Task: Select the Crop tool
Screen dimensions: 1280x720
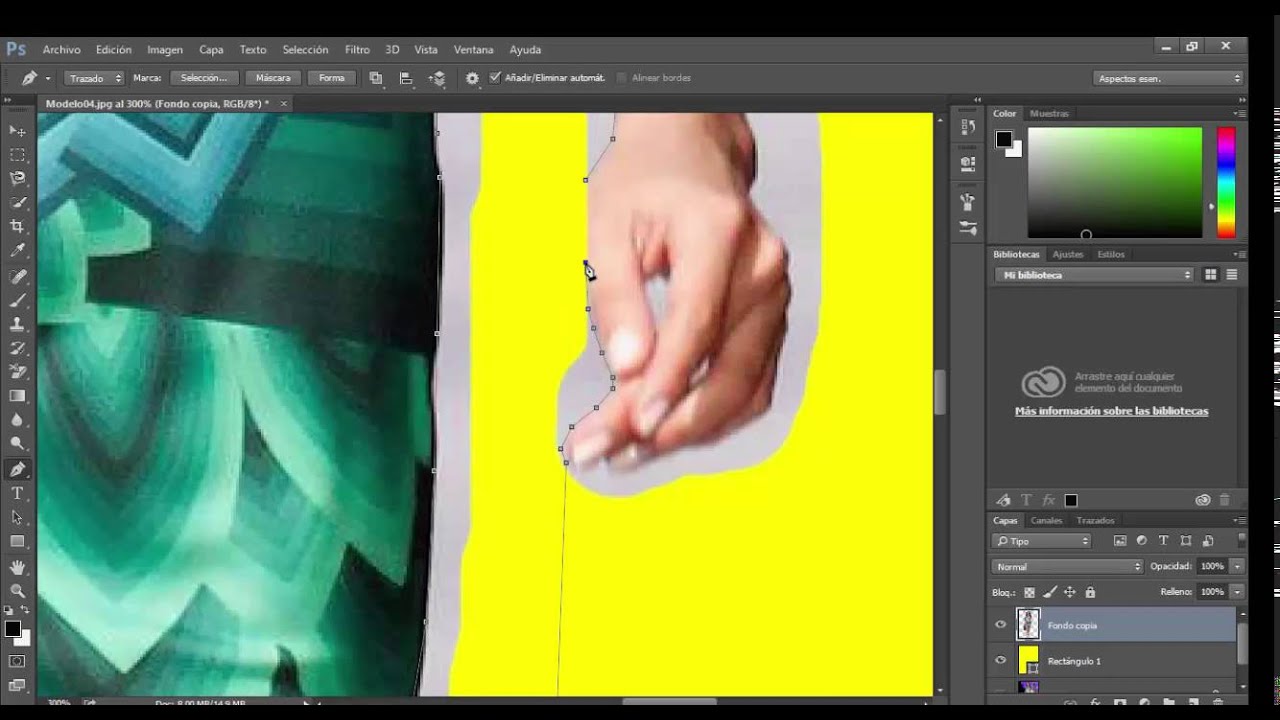Action: pos(17,227)
